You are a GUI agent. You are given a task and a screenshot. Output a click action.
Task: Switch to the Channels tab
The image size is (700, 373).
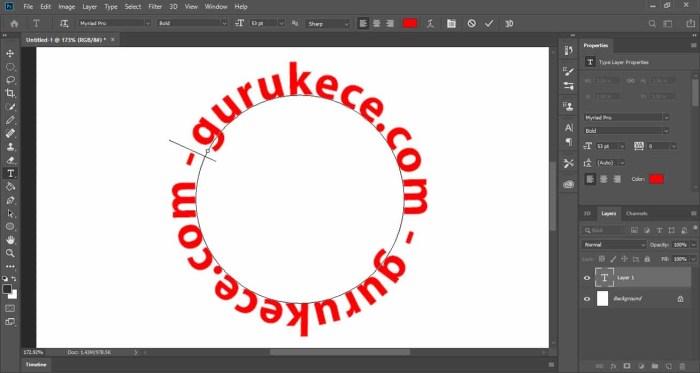(x=637, y=213)
